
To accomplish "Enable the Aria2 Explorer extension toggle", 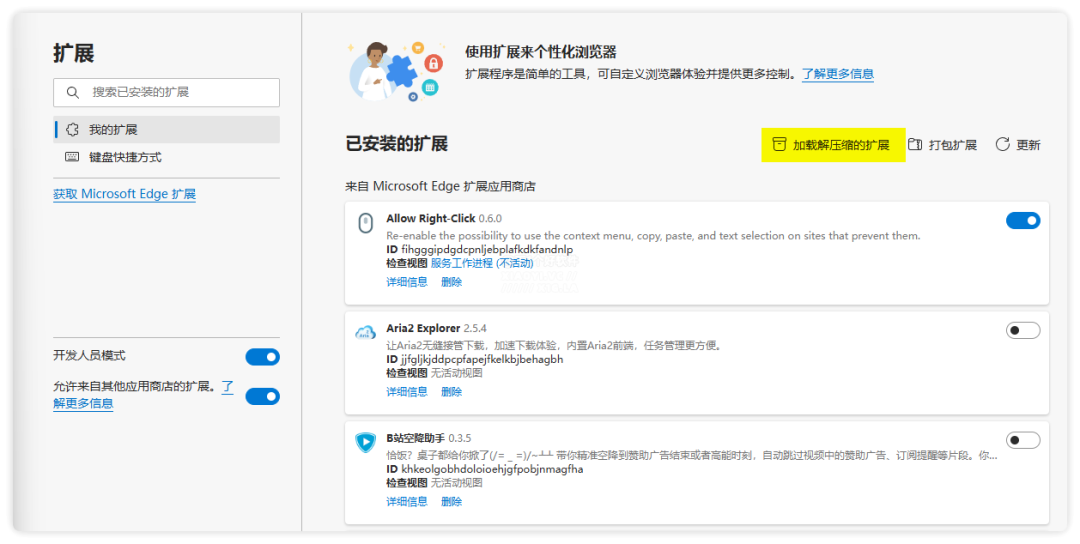I will click(x=1023, y=331).
